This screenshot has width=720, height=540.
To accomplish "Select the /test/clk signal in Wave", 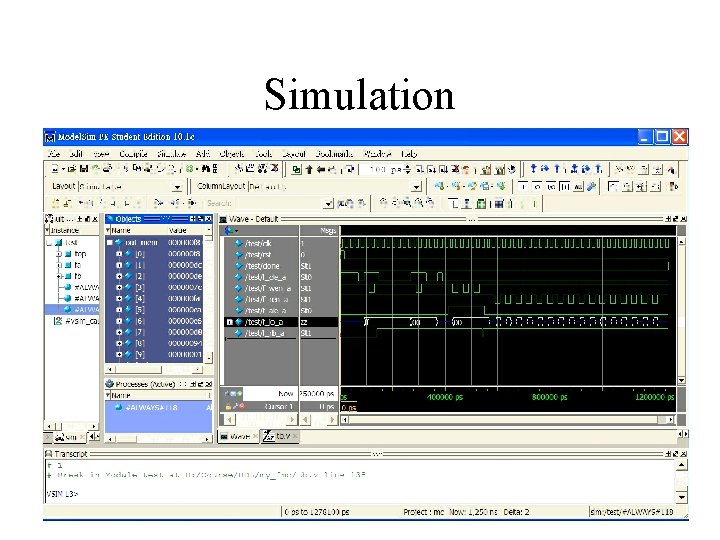I will [x=258, y=243].
